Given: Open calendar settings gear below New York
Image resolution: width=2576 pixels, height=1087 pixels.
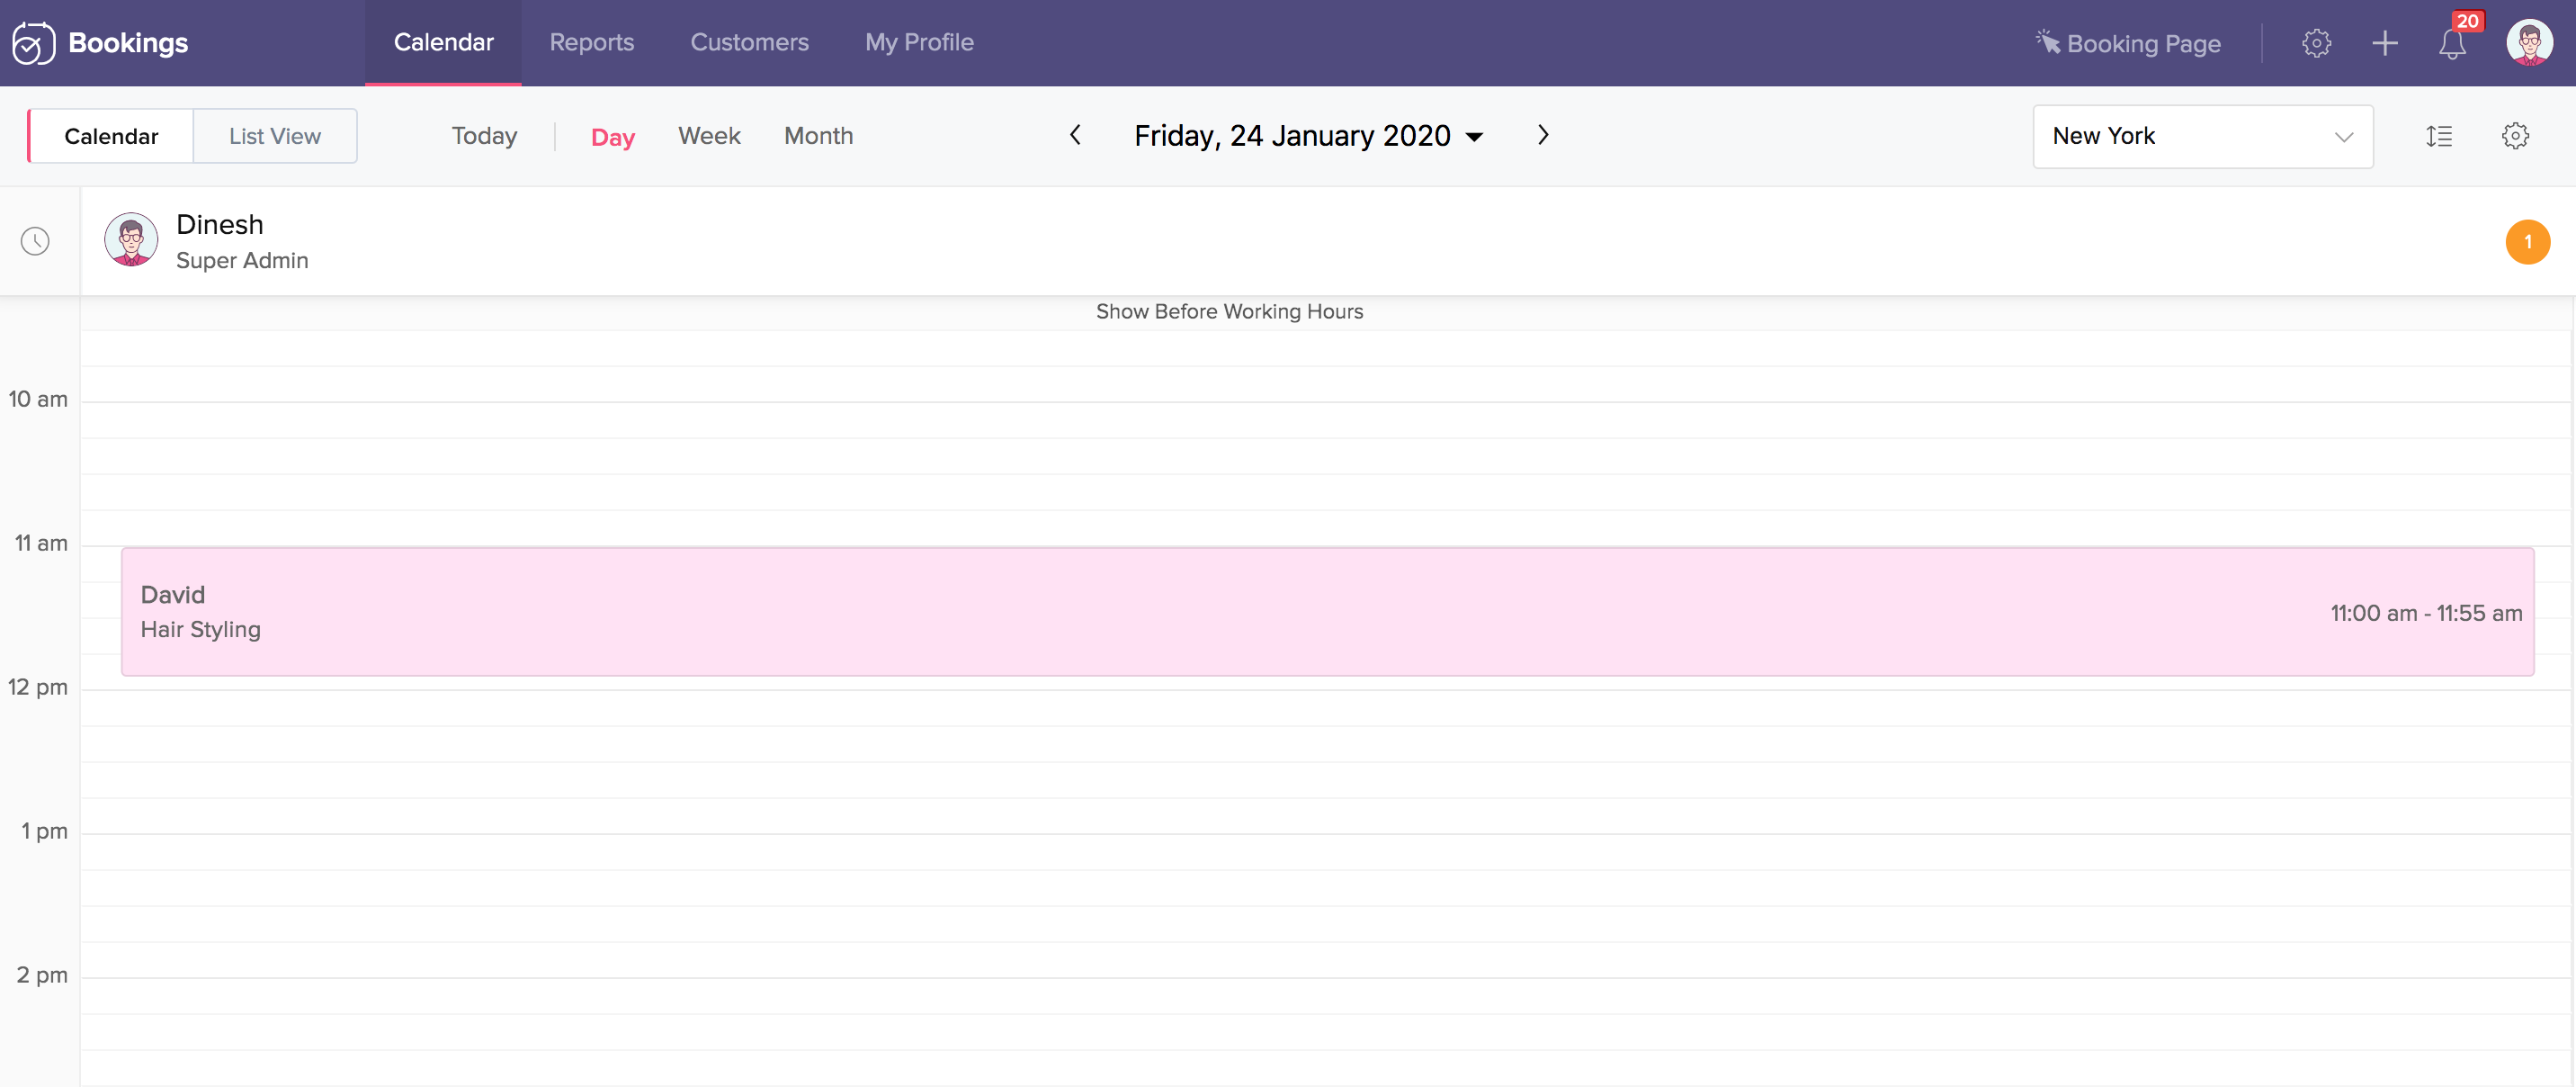Looking at the screenshot, I should click(2514, 136).
